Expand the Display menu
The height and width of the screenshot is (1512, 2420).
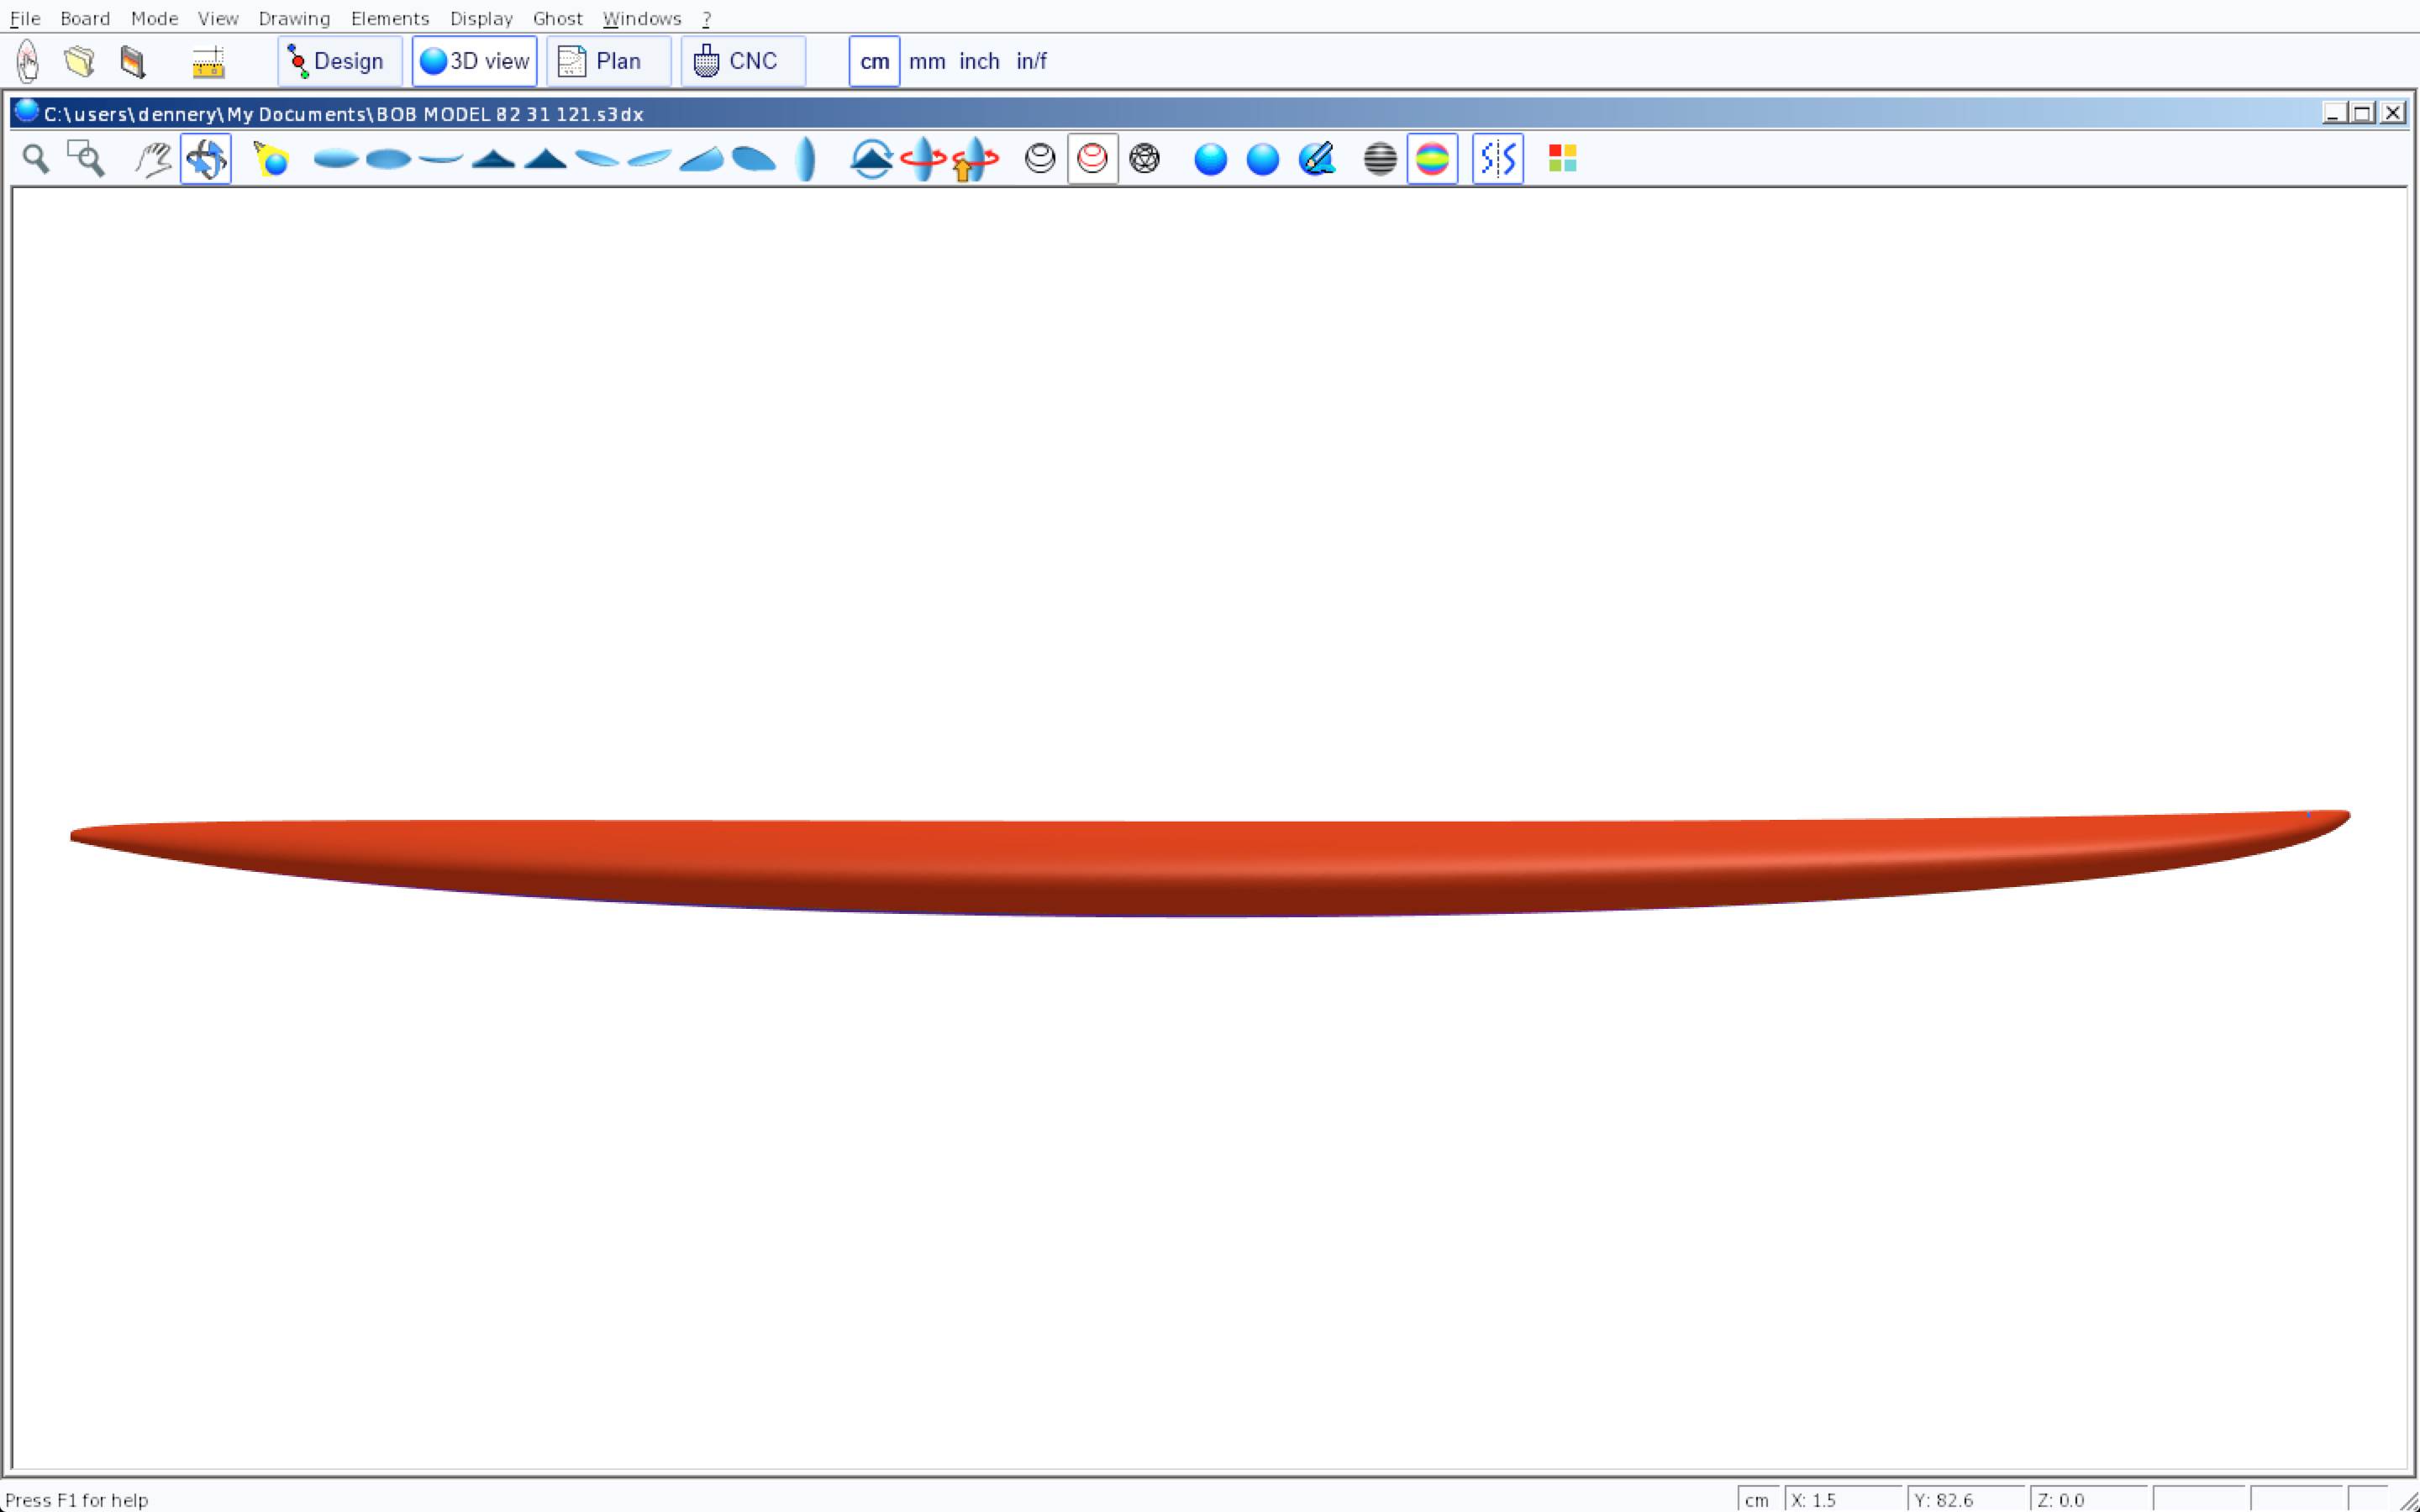pos(481,19)
